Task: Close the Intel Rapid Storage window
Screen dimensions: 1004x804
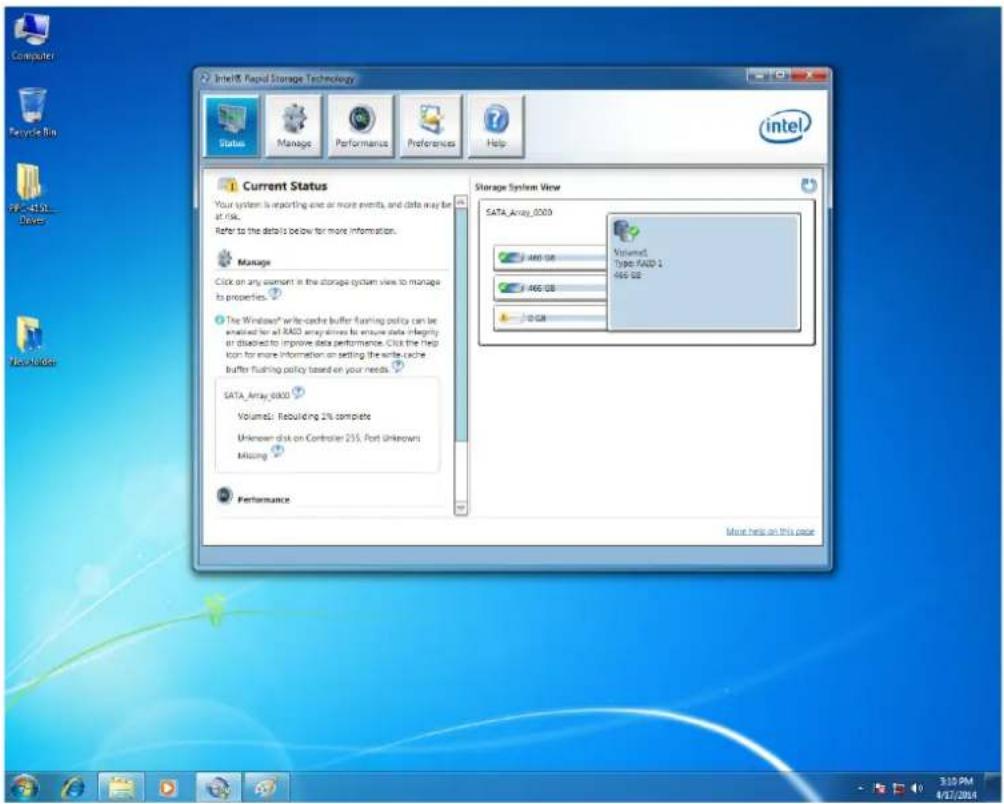Action: point(809,76)
